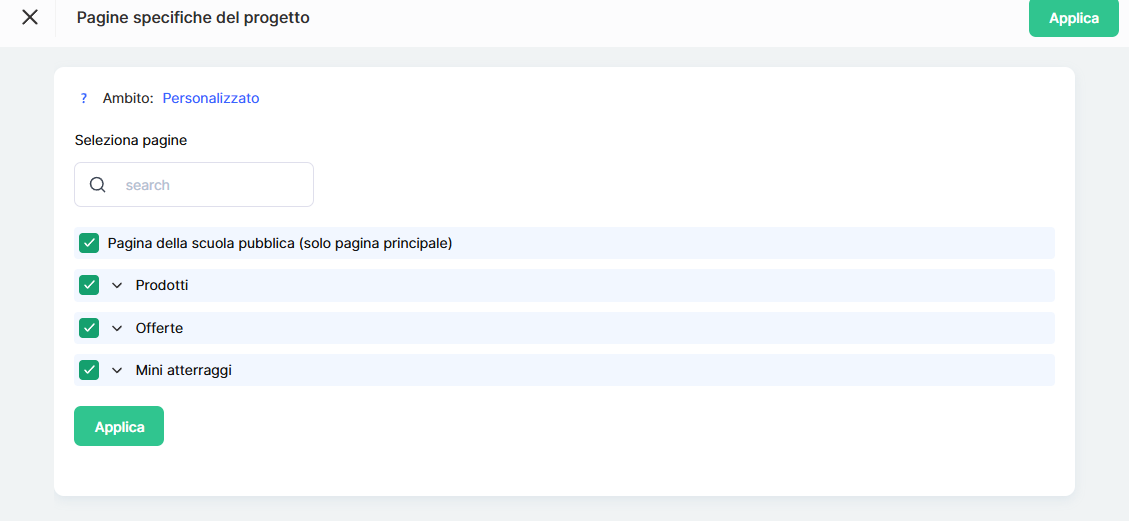Click the question mark help icon
Image resolution: width=1129 pixels, height=521 pixels.
click(84, 98)
